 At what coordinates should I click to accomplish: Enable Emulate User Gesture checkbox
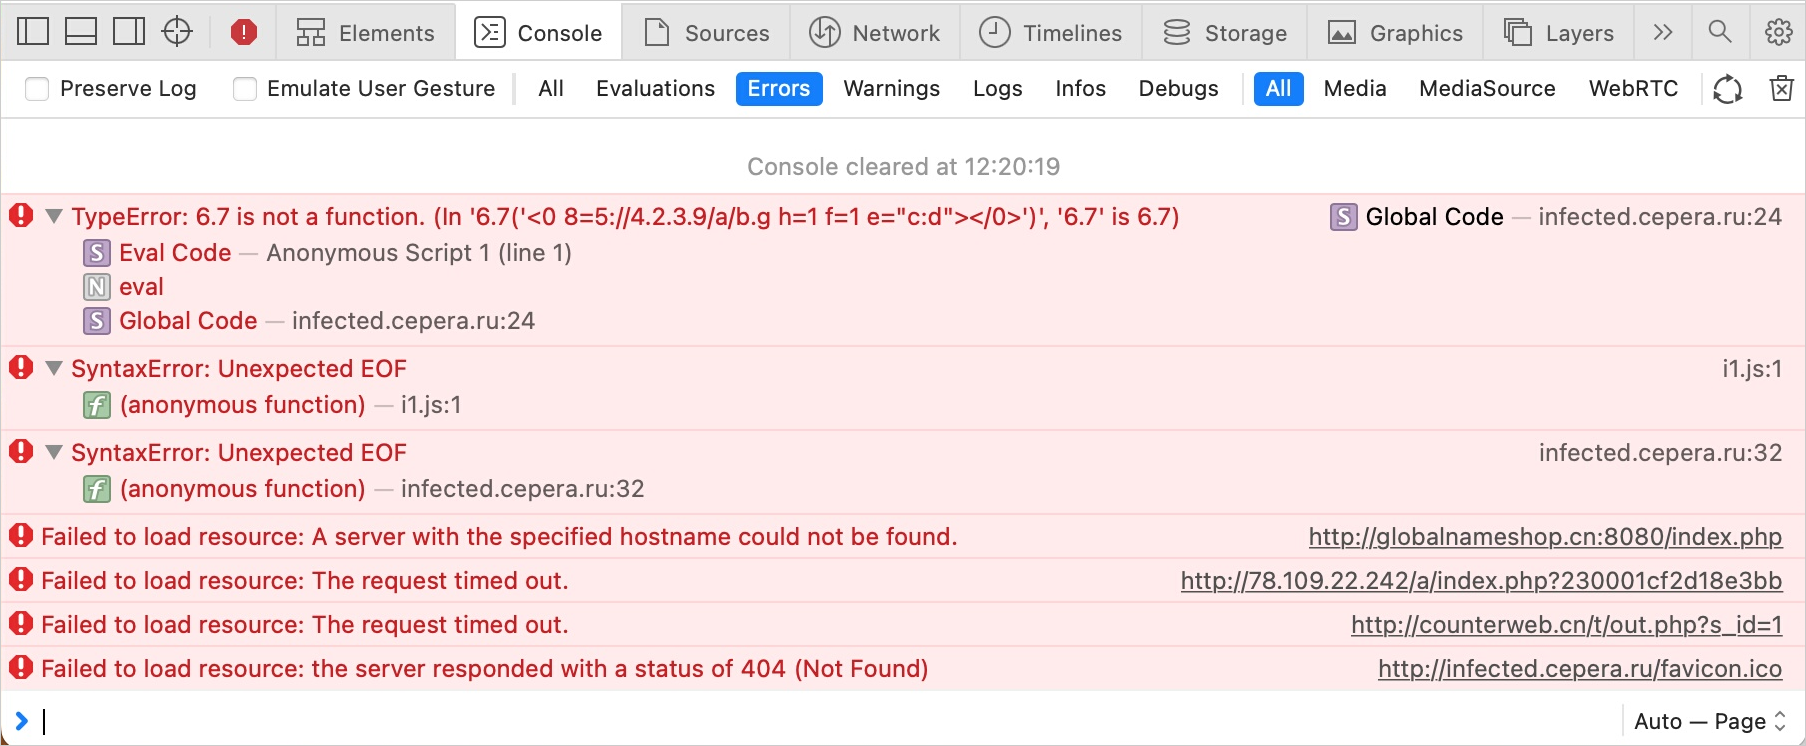tap(245, 89)
